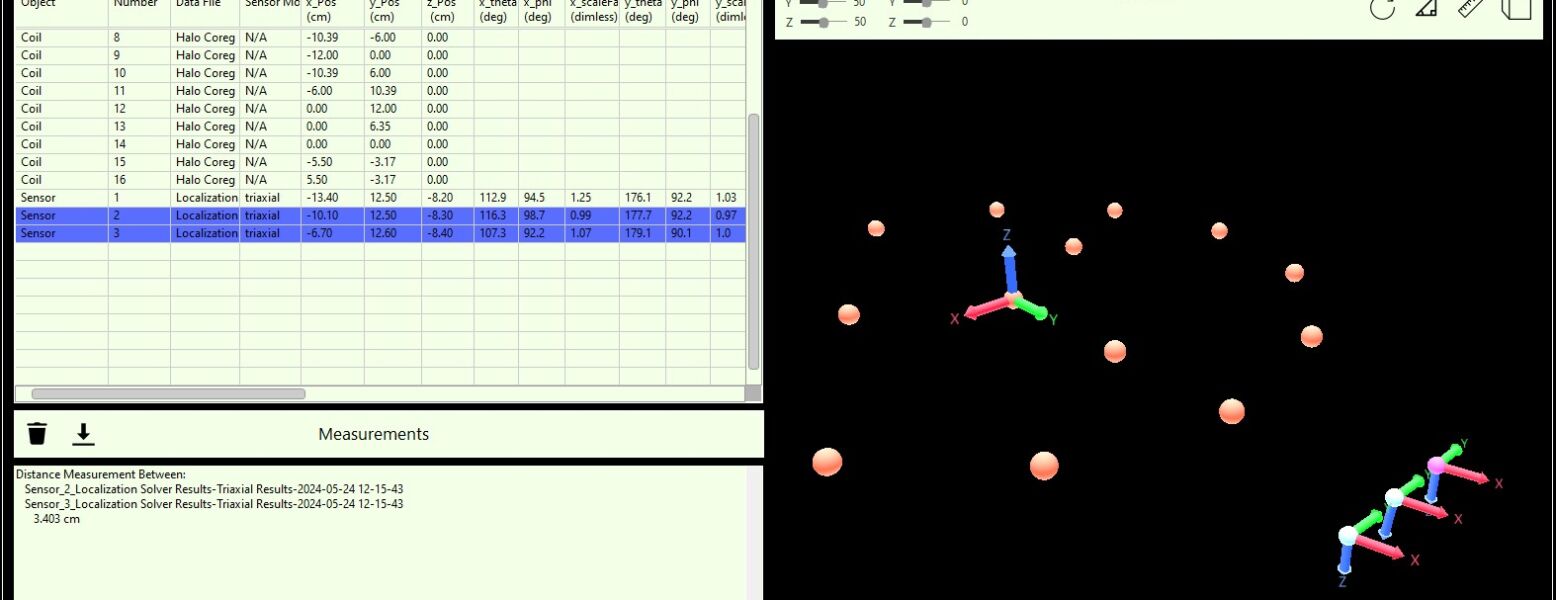Click the cube view icon in 3D toolbar

[x=1517, y=8]
